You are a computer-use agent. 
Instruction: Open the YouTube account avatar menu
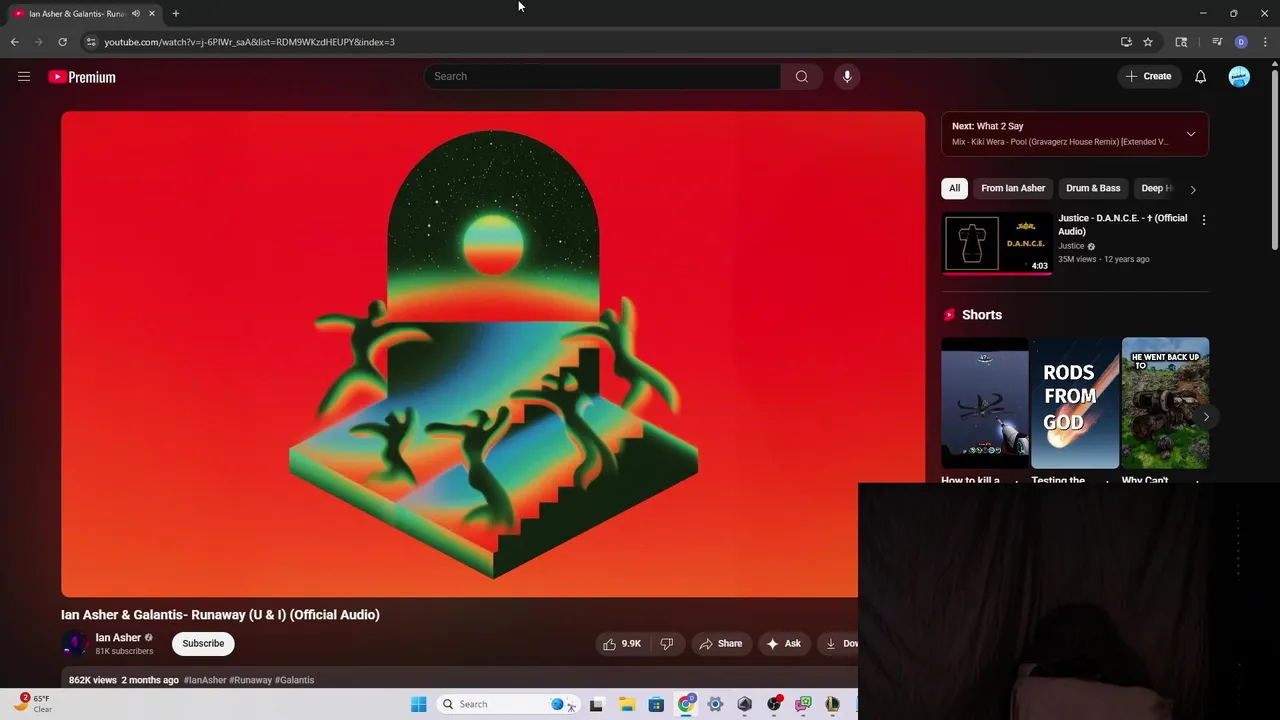tap(1239, 76)
